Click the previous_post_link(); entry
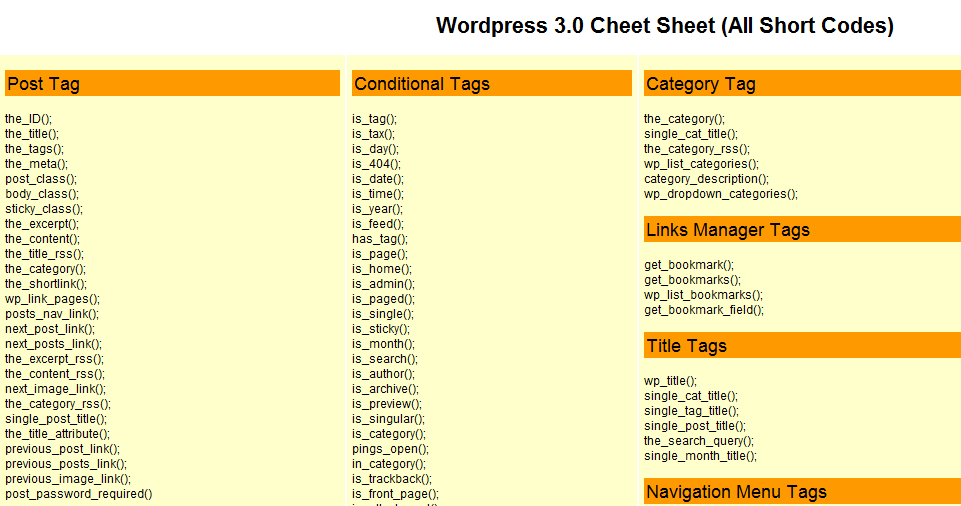The width and height of the screenshot is (961, 506). coord(63,449)
